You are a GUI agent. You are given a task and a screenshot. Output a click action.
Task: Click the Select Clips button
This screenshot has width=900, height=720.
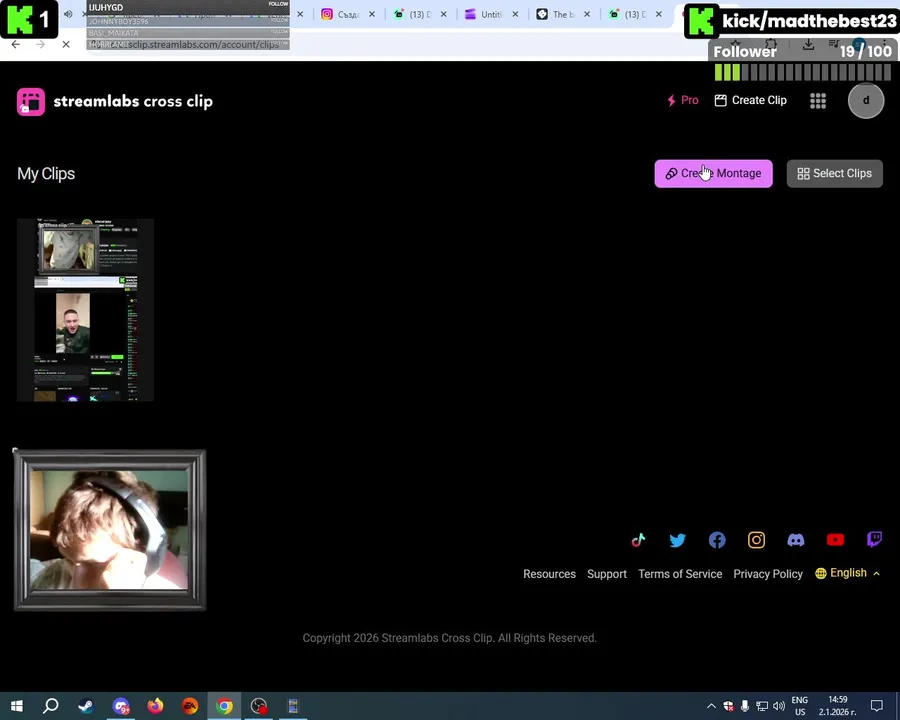[x=835, y=173]
